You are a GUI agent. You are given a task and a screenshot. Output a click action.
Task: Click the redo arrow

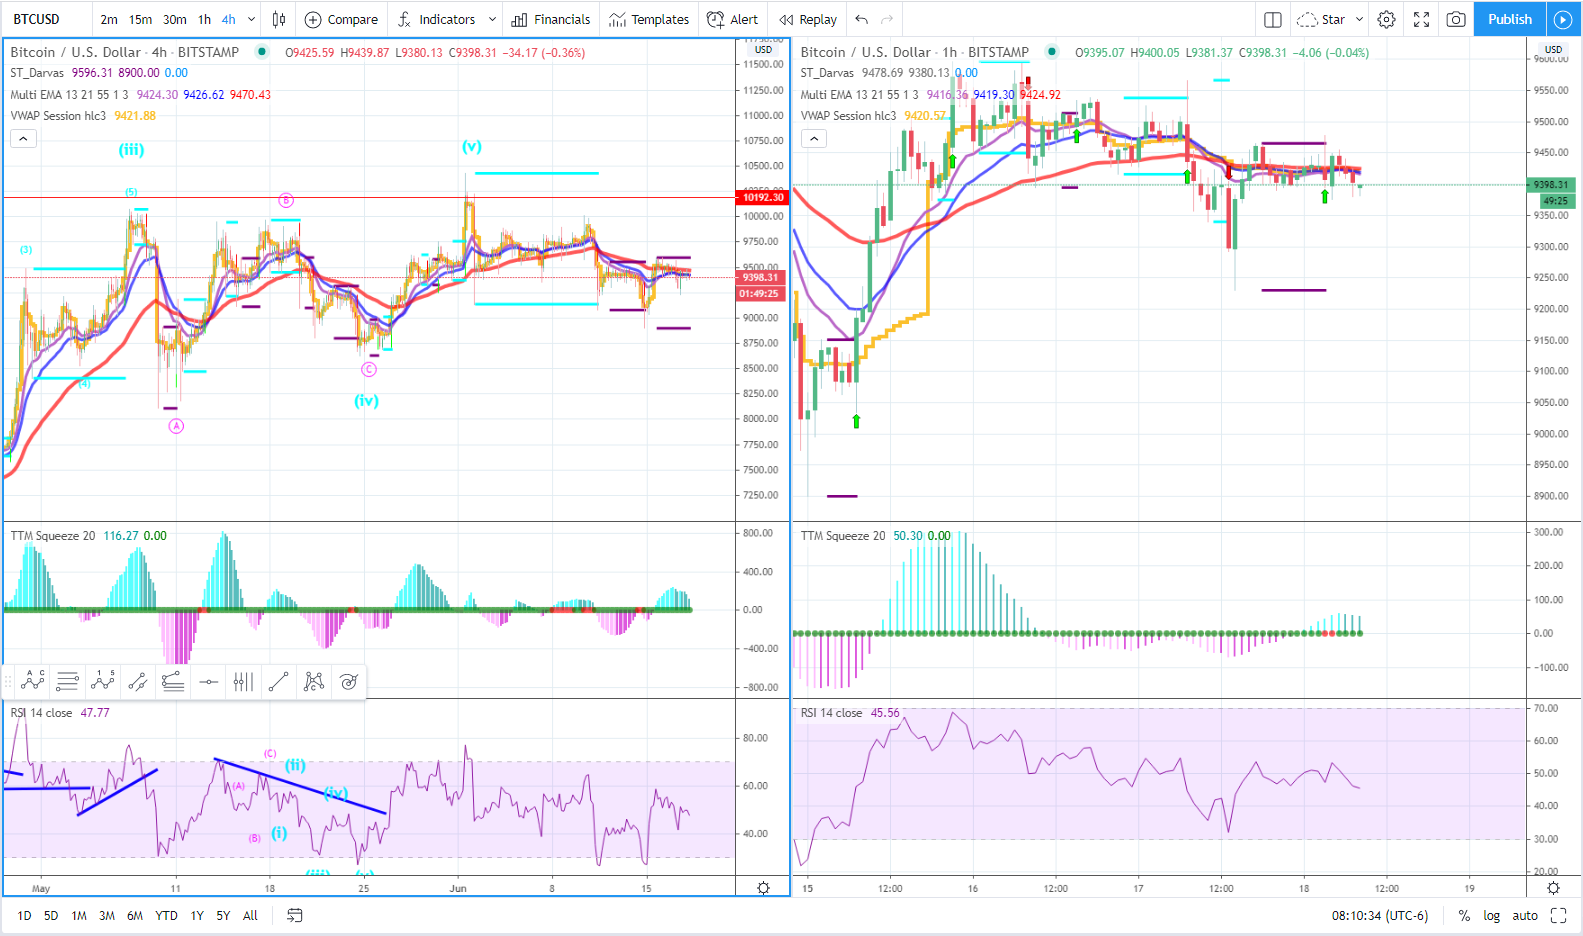887,19
